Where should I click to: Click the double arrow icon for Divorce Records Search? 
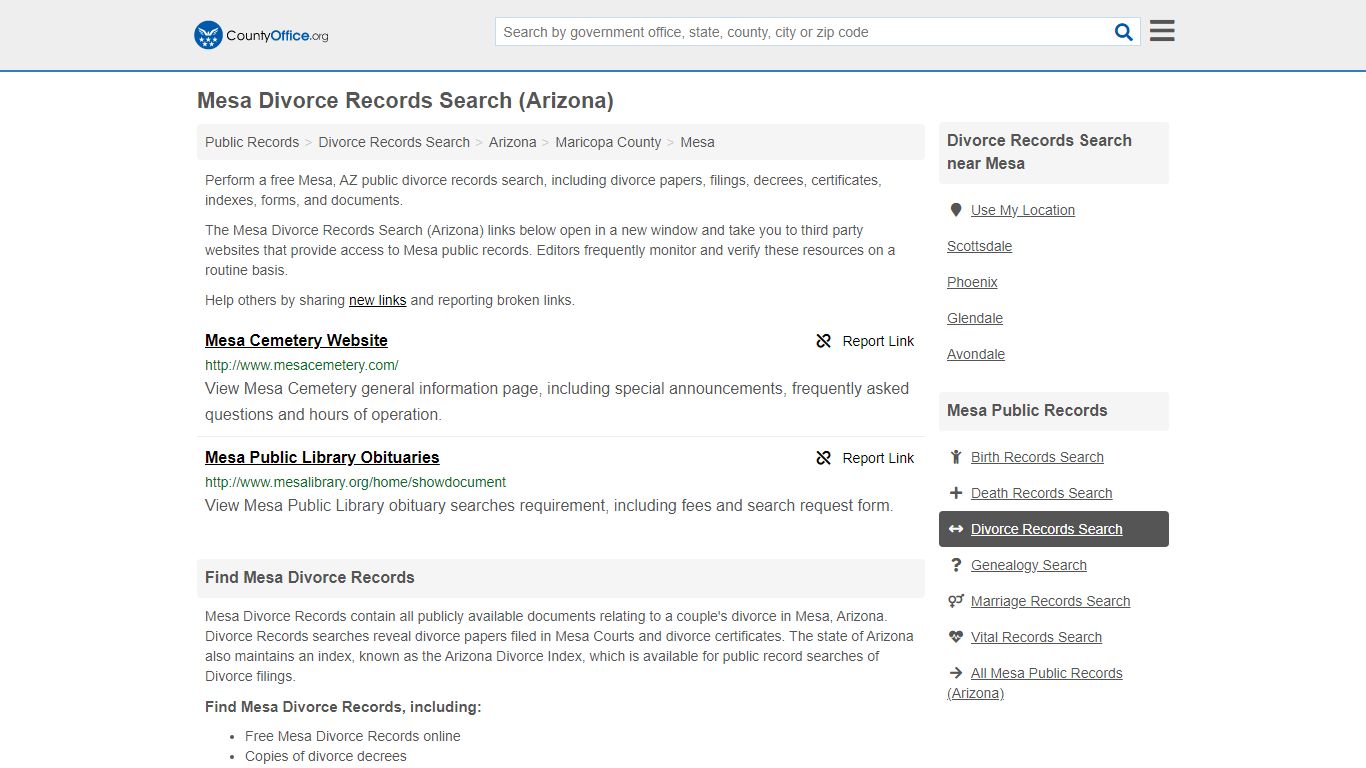(956, 529)
